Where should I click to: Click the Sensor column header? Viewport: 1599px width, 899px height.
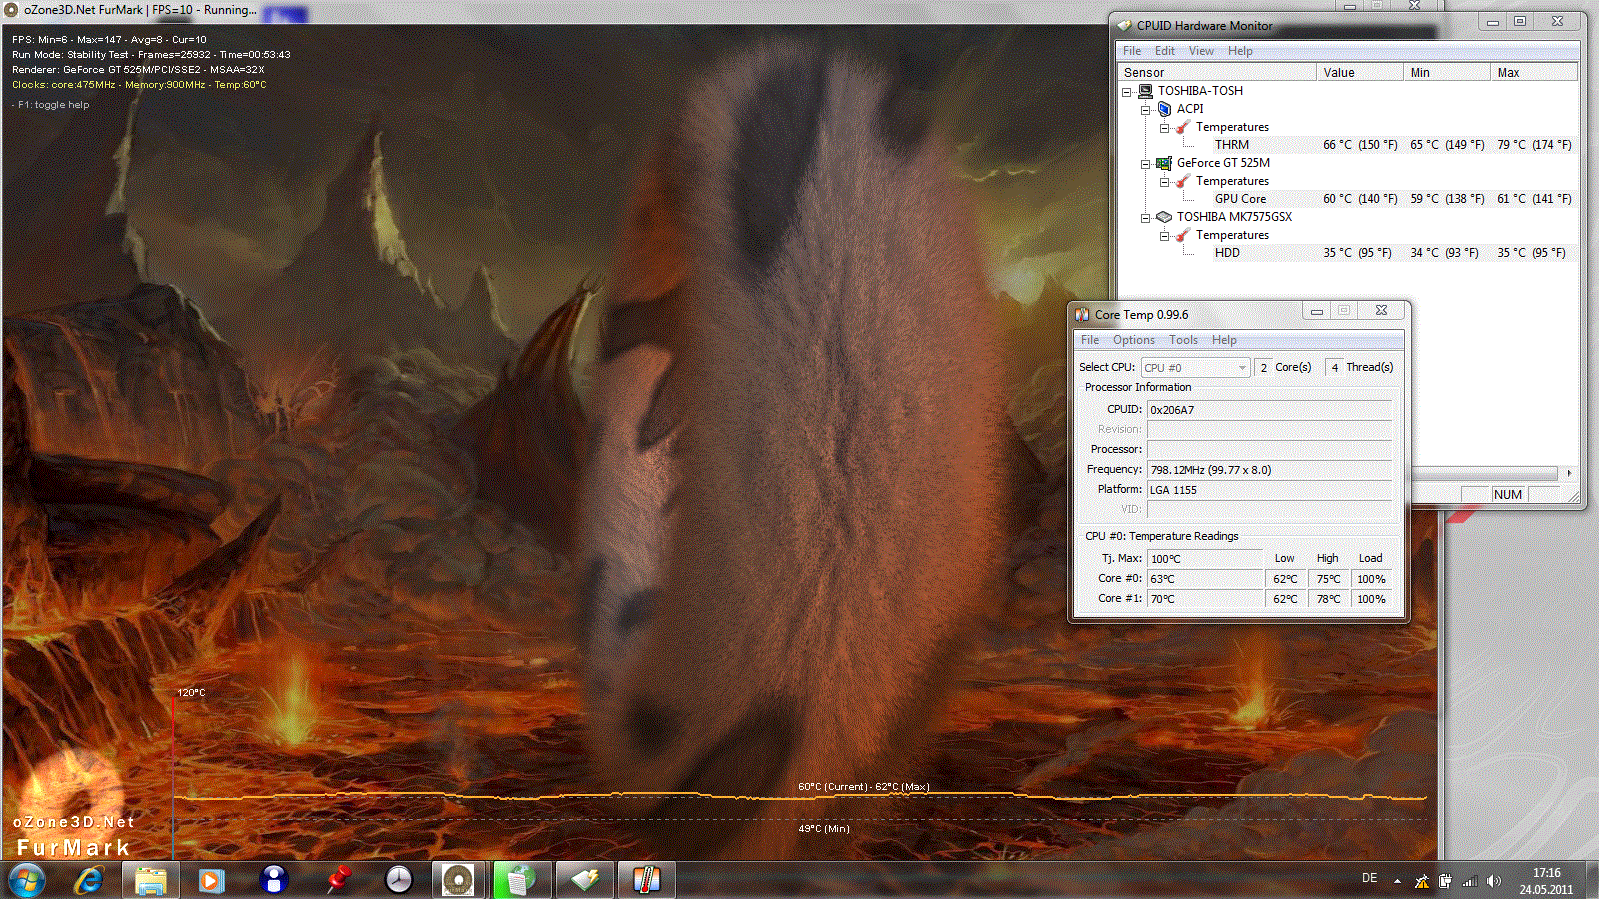tap(1216, 73)
